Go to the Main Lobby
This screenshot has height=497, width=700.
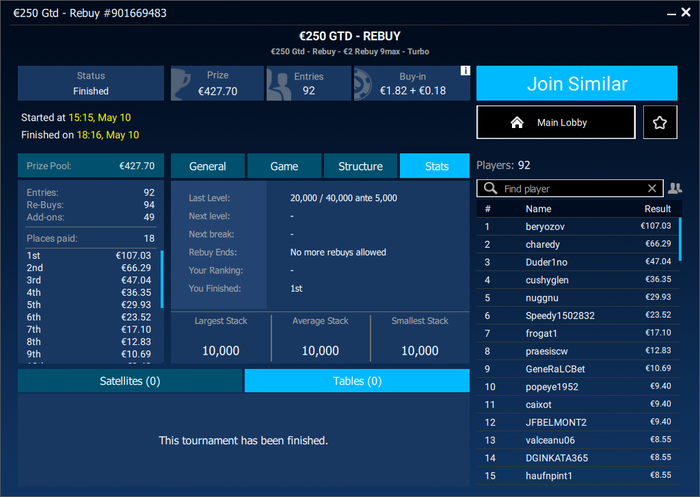[556, 122]
